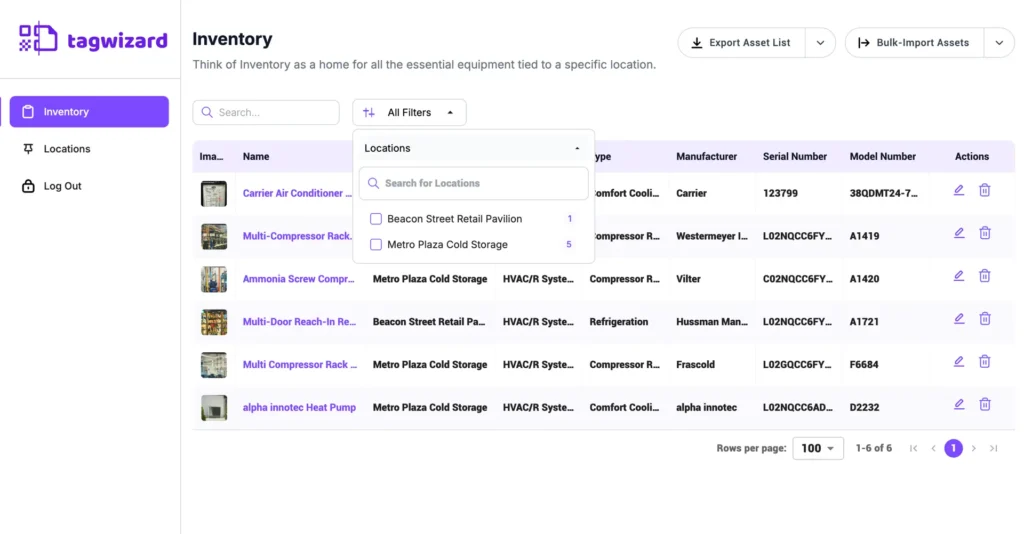
Task: Edit the Frascold Multi Compressor Rack
Action: pos(959,361)
